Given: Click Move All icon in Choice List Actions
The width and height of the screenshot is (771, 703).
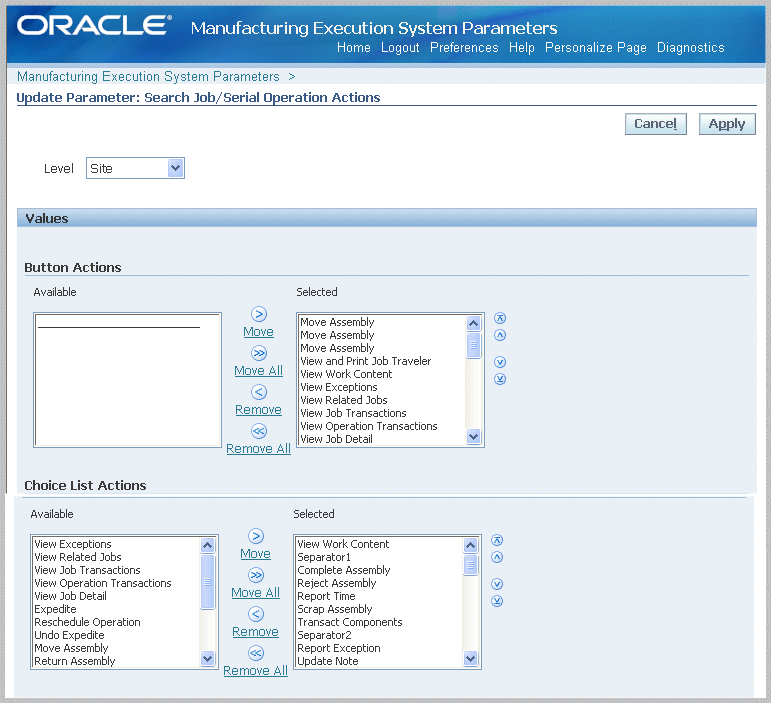Looking at the screenshot, I should click(256, 575).
